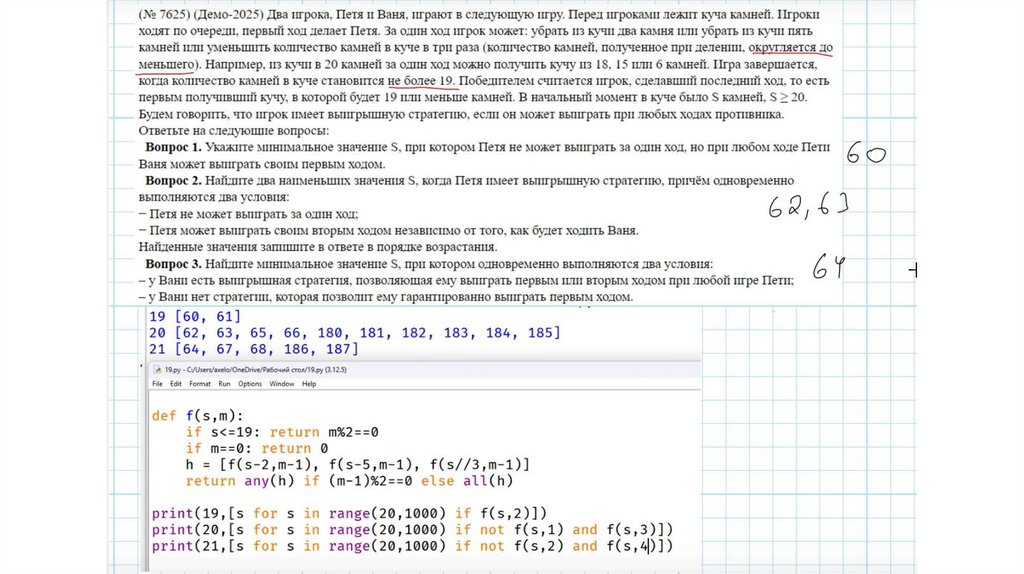Screen dimensions: 1024x574
Task: Click the text 'Ответьте на следующие вопросы:'
Action: click(x=234, y=131)
